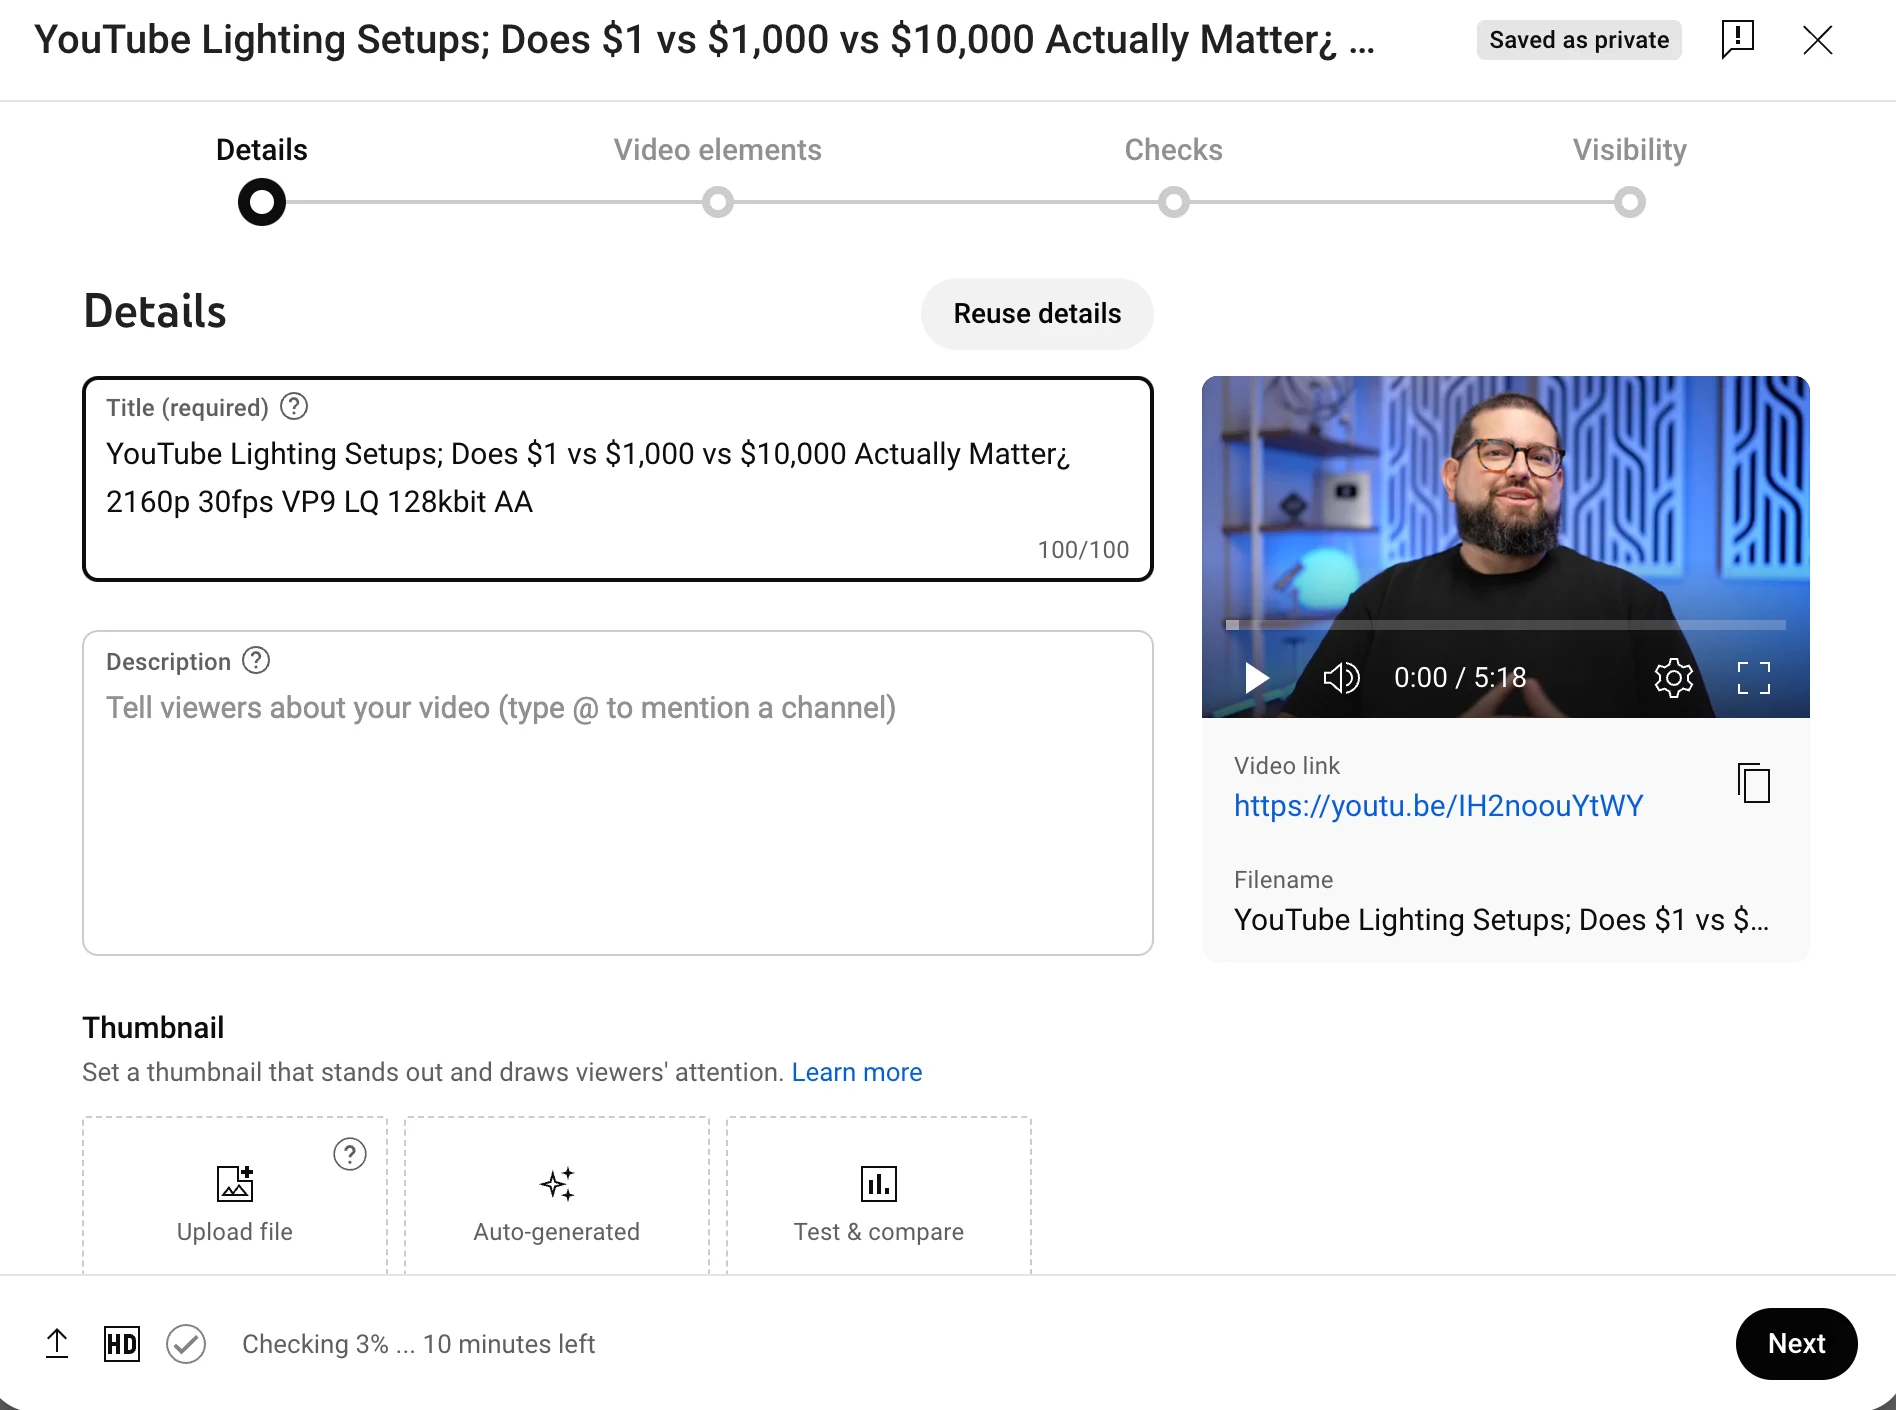
Task: Click the Reuse details button
Action: coord(1037,314)
